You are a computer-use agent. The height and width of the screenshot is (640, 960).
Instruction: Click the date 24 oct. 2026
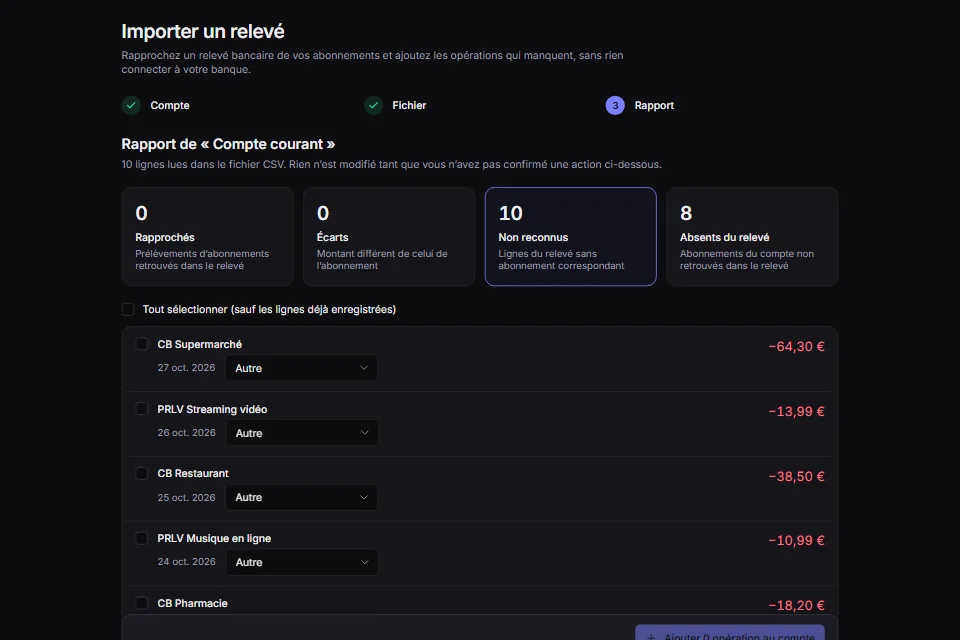point(186,562)
